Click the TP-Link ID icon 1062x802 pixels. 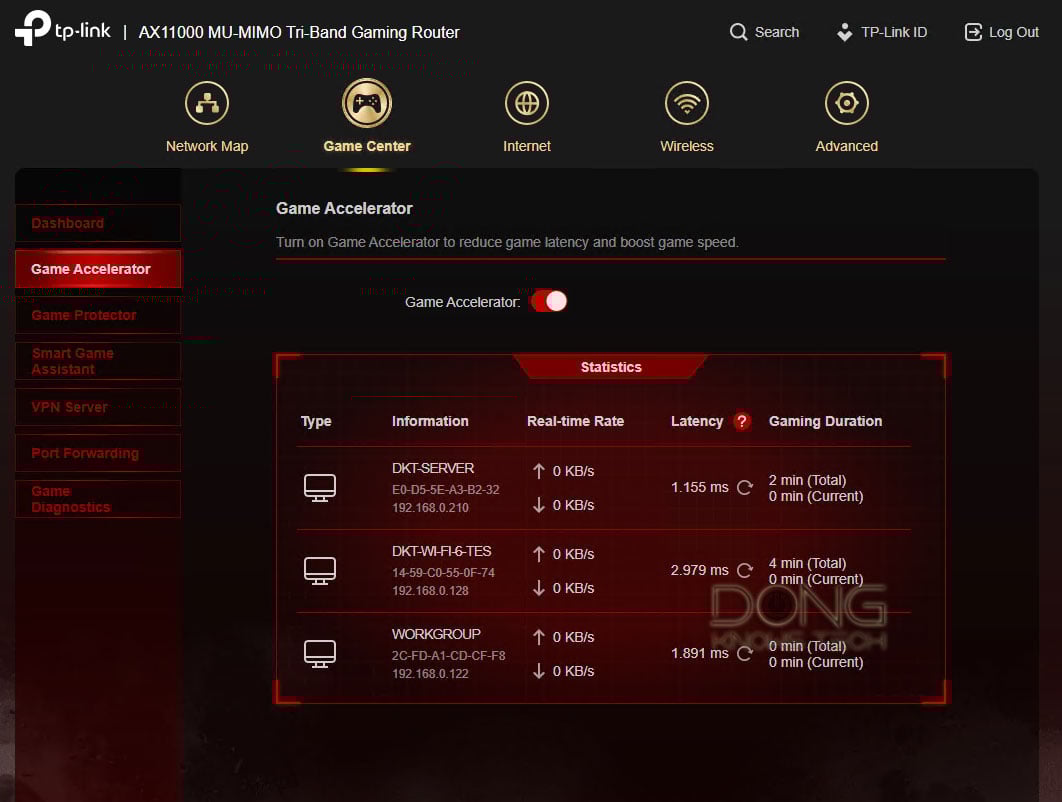tap(845, 32)
